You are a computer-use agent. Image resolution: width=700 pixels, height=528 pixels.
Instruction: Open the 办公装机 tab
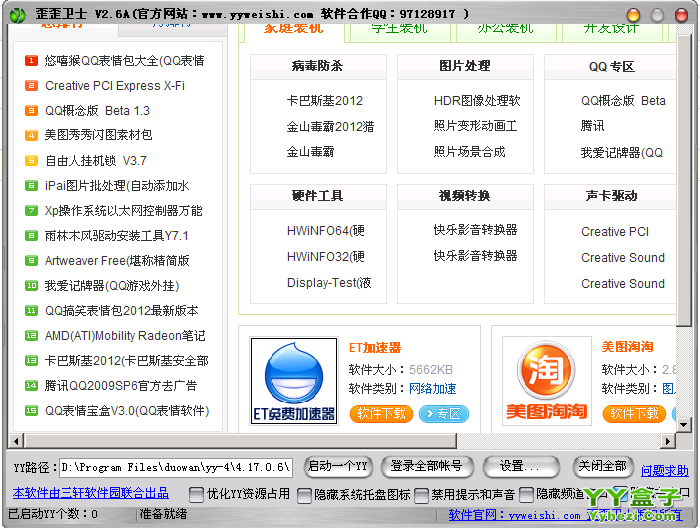click(505, 28)
